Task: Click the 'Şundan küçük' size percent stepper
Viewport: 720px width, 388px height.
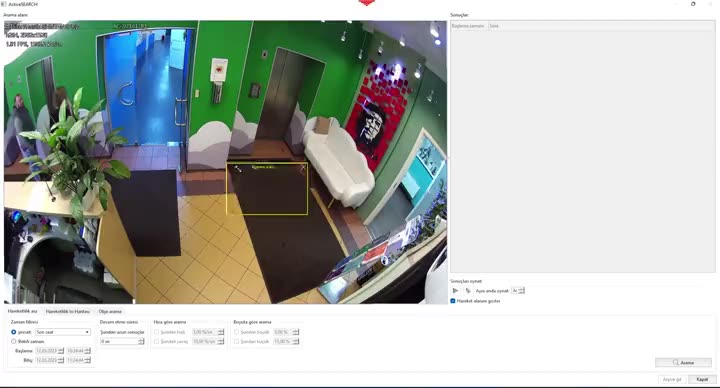Action: (x=295, y=342)
